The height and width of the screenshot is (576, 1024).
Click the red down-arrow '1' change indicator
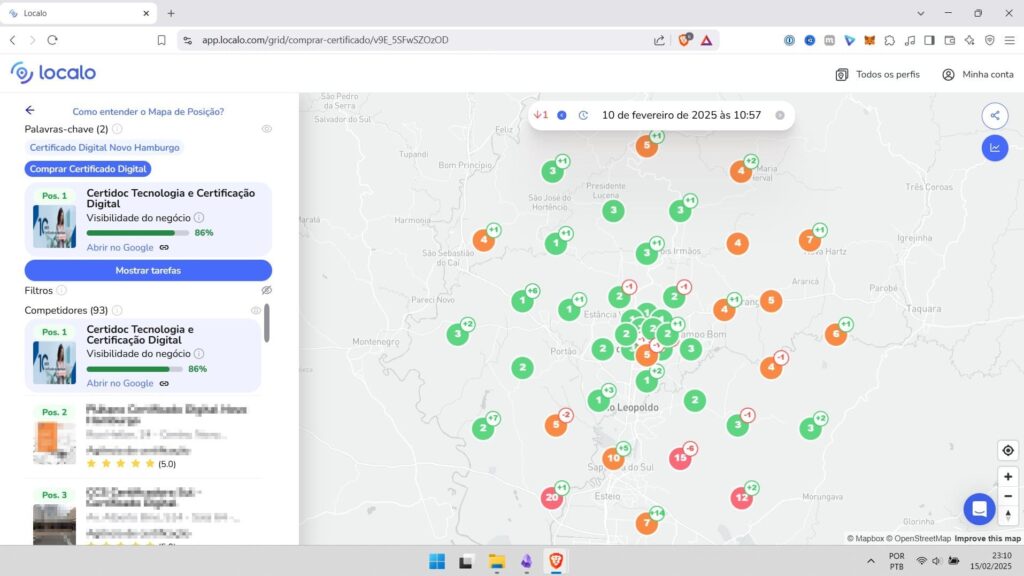[541, 115]
